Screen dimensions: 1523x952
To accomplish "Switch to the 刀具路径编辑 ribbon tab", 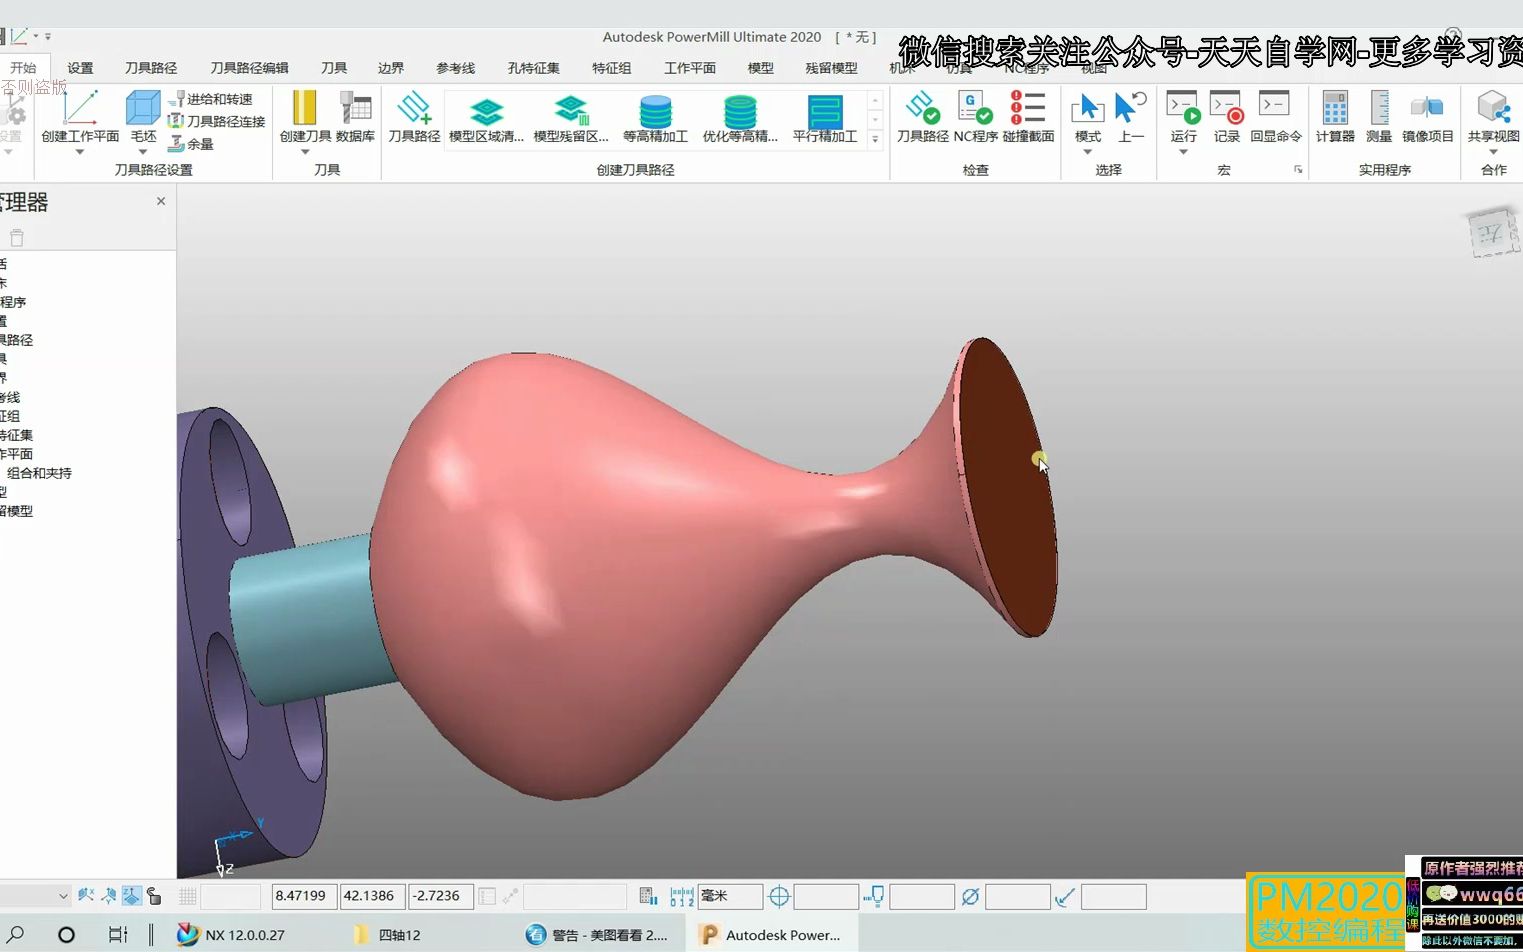I will coord(249,68).
